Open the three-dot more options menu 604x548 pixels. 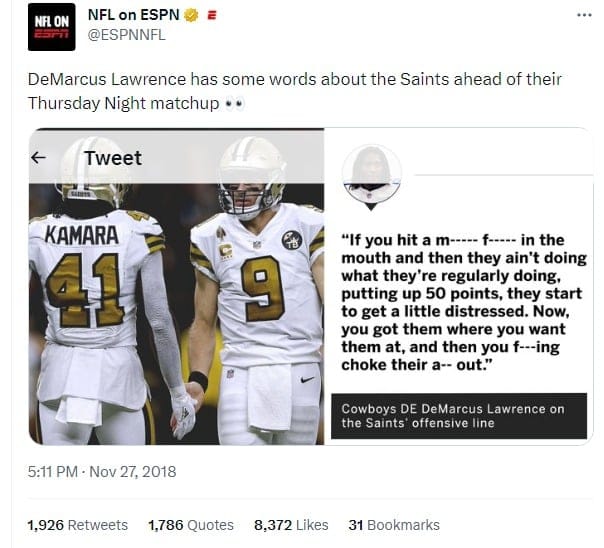pos(584,15)
